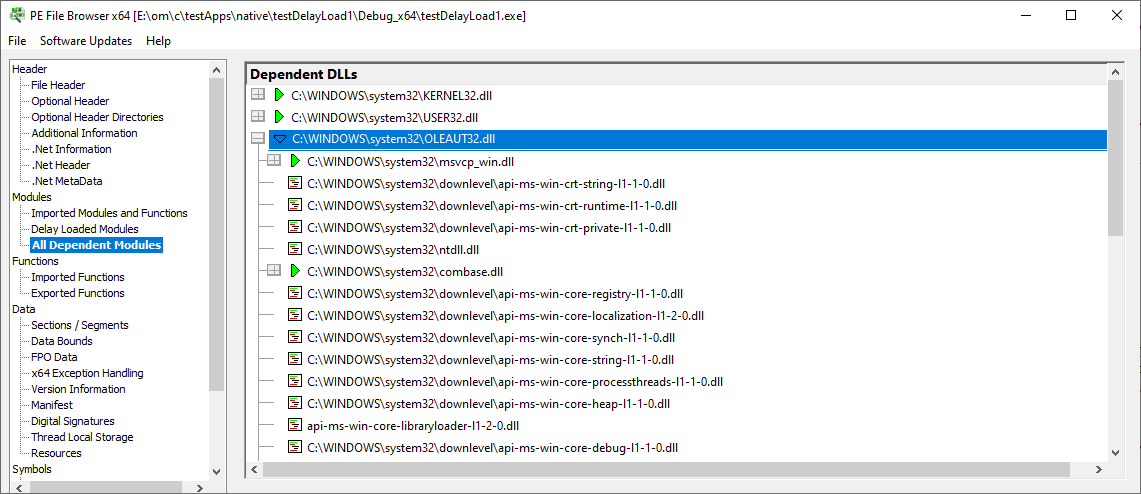The width and height of the screenshot is (1141, 494).
Task: Click up arrow of Dependent DLLs vertical scrollbar
Action: 1115,72
